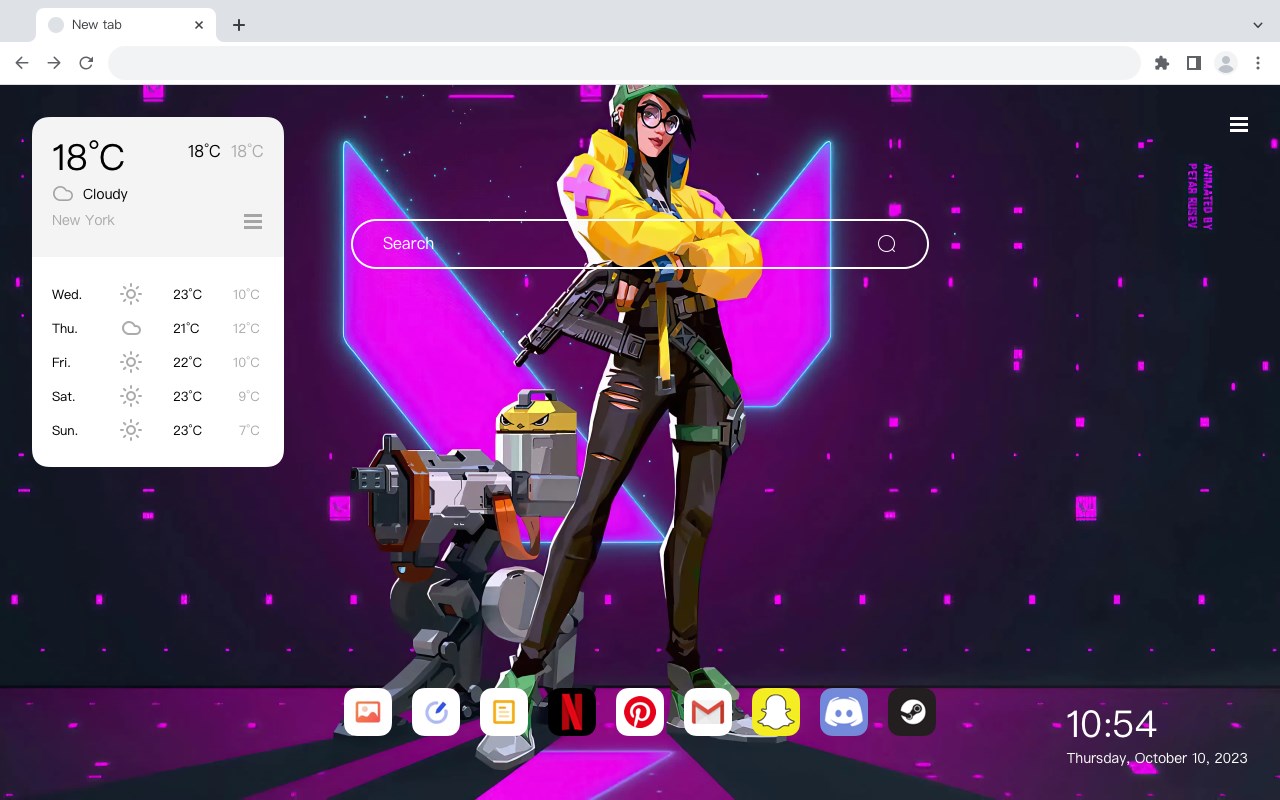Viewport: 1280px width, 800px height.
Task: Click the browser address bar
Action: [x=624, y=63]
